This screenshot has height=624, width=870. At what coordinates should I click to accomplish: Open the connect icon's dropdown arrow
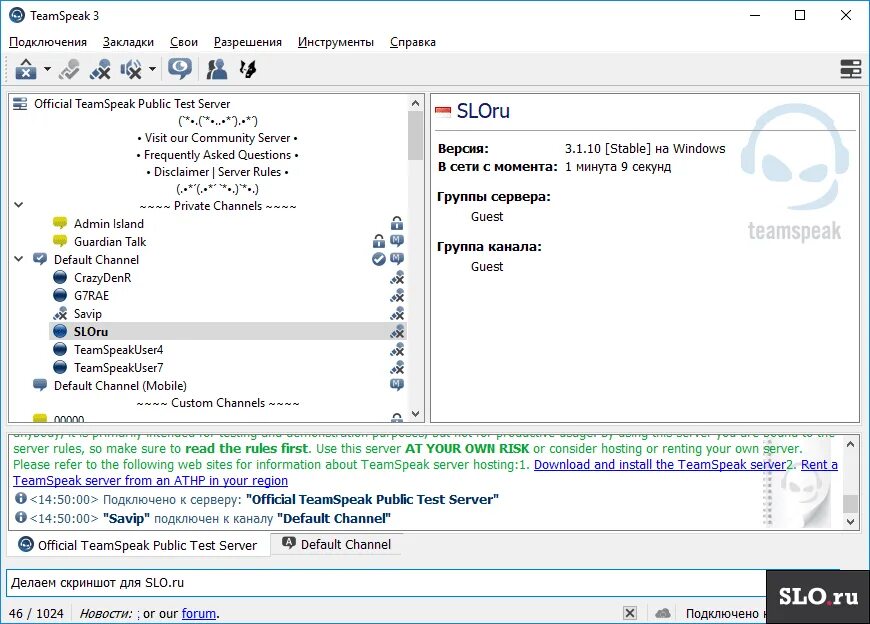pyautogui.click(x=47, y=69)
